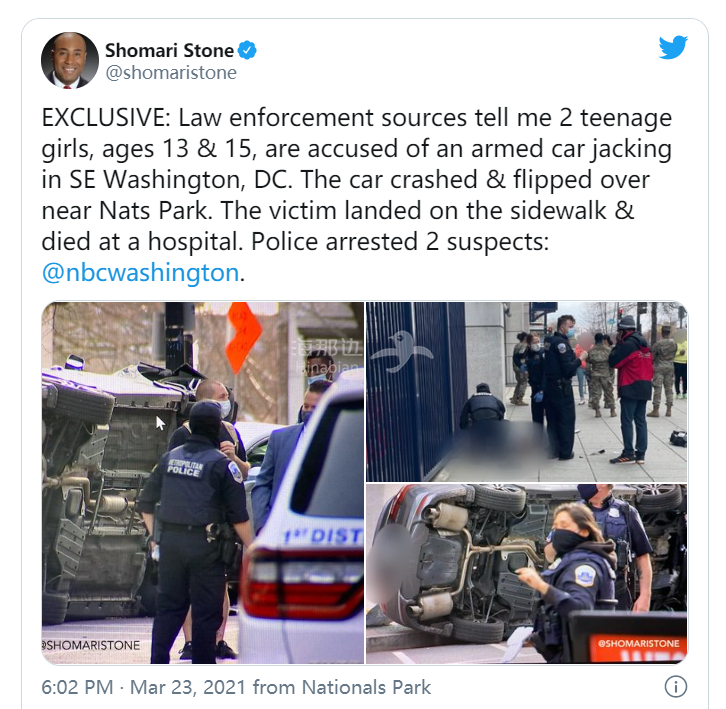726x709 pixels.
Task: Click the orange @SHOMARISTONE watermark banner
Action: point(638,644)
